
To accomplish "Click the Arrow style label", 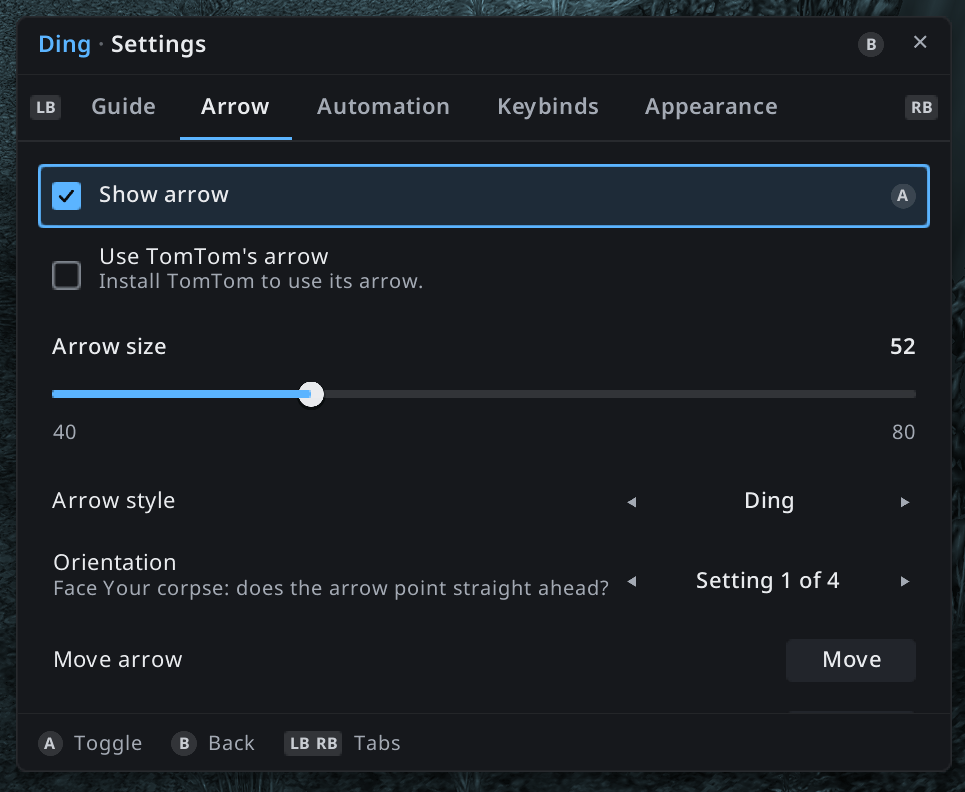I will pos(113,501).
